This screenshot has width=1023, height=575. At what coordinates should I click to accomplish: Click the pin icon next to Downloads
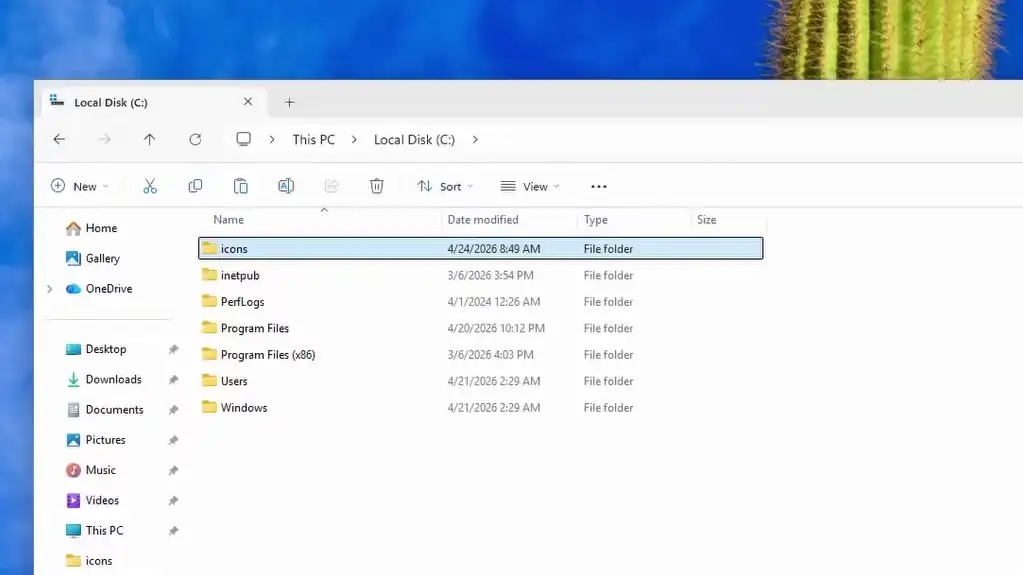173,379
